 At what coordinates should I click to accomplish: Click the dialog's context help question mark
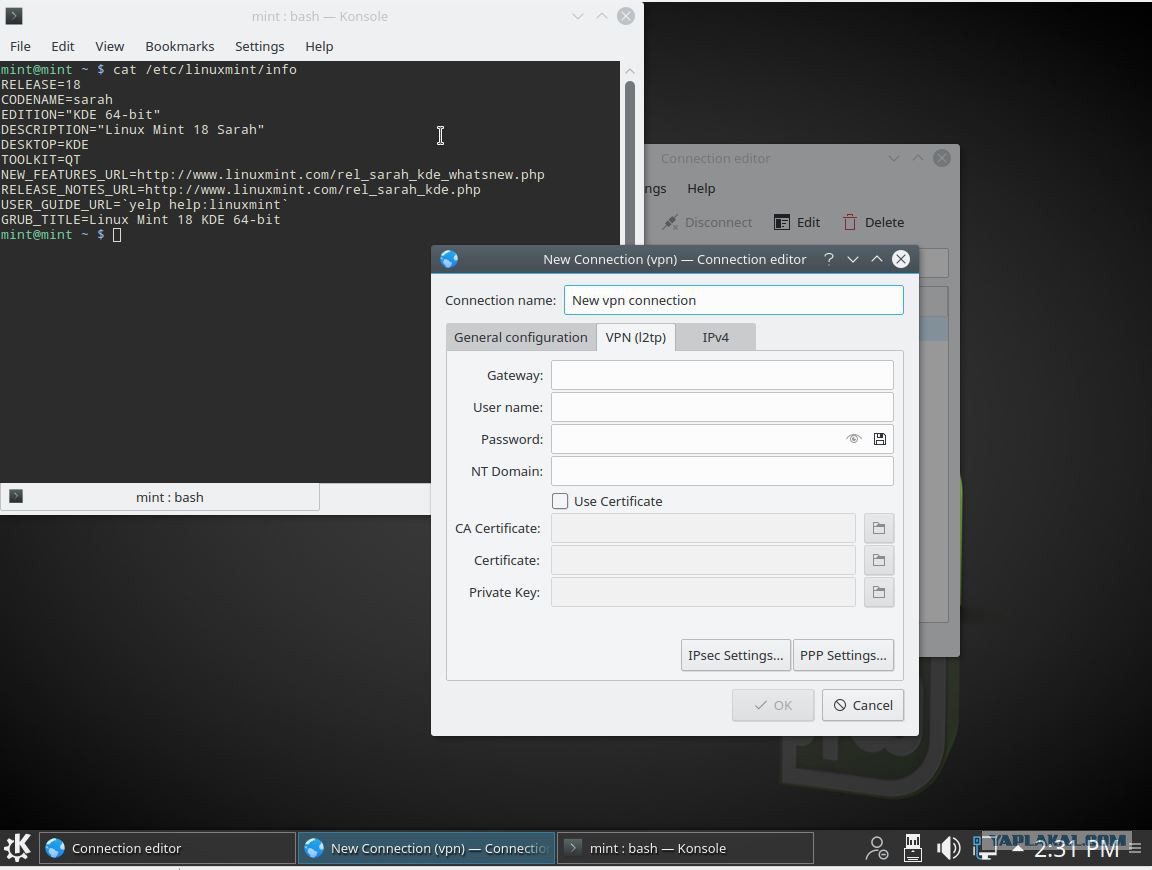(x=829, y=259)
